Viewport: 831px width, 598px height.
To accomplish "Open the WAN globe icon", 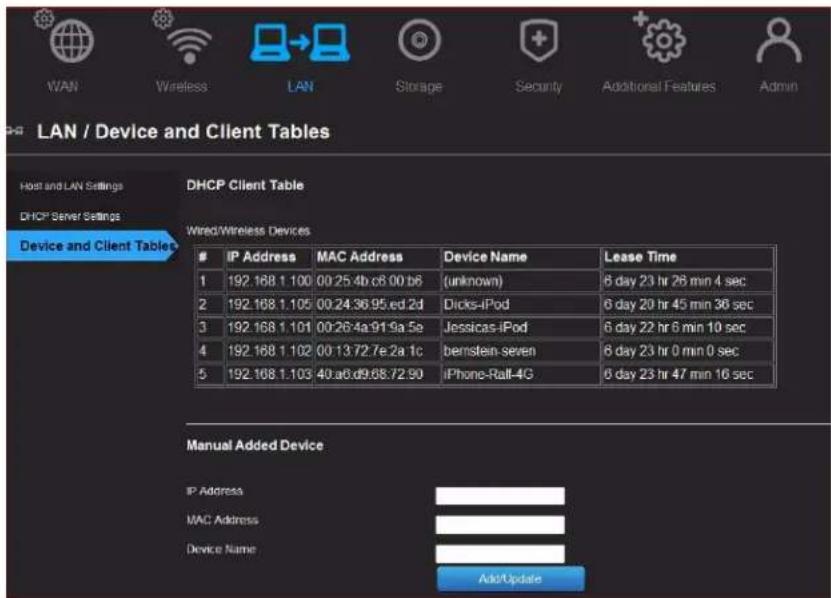I will coord(71,40).
